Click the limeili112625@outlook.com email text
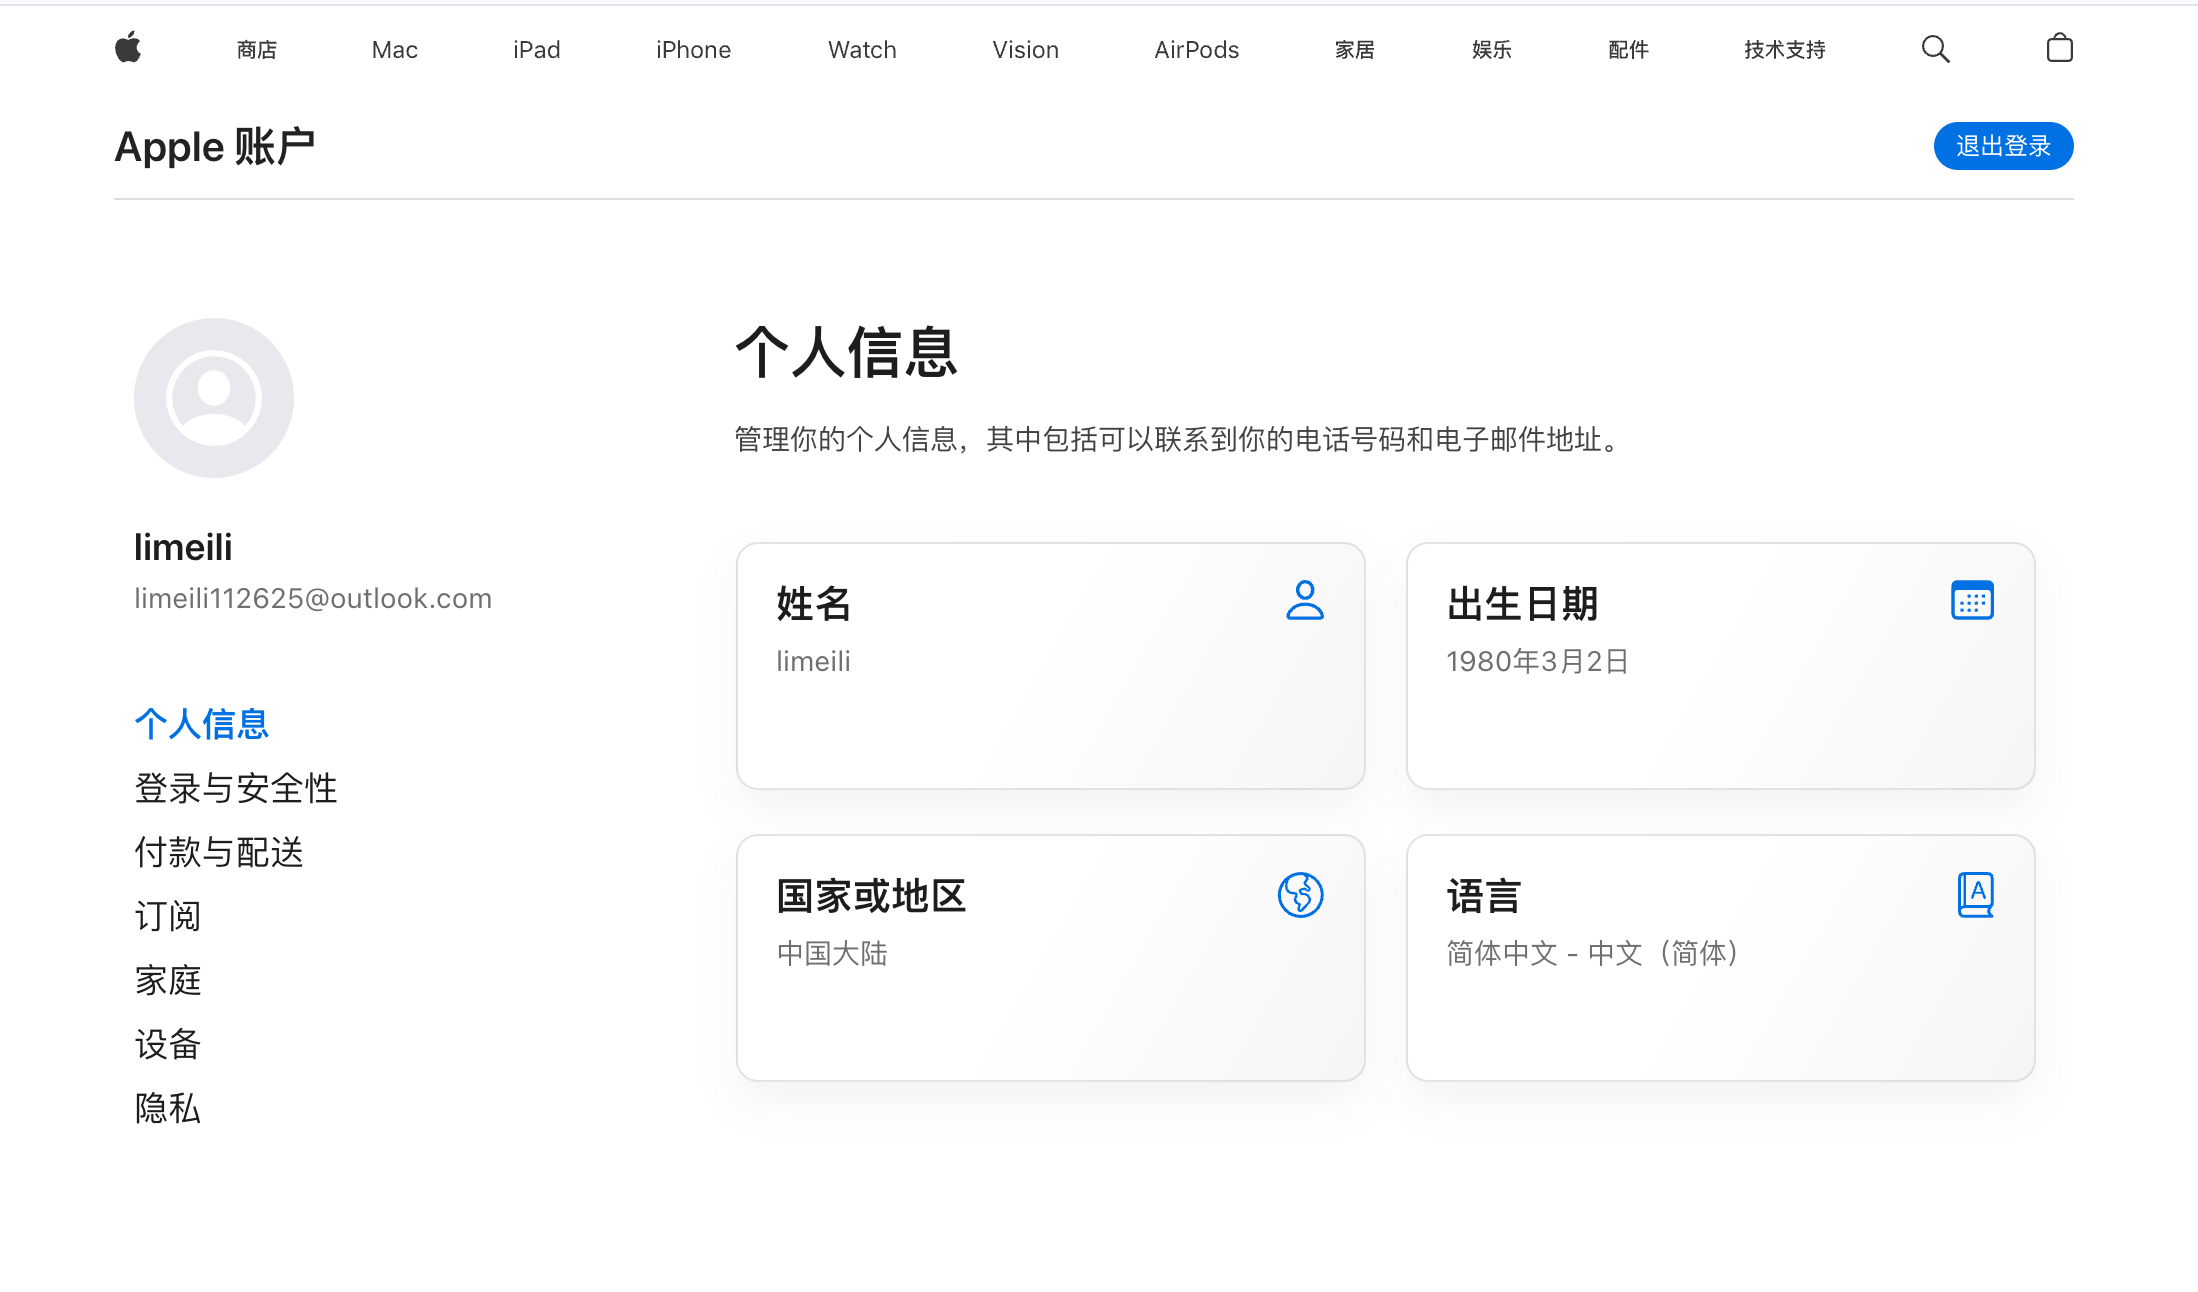Image resolution: width=2198 pixels, height=1292 pixels. 313,598
